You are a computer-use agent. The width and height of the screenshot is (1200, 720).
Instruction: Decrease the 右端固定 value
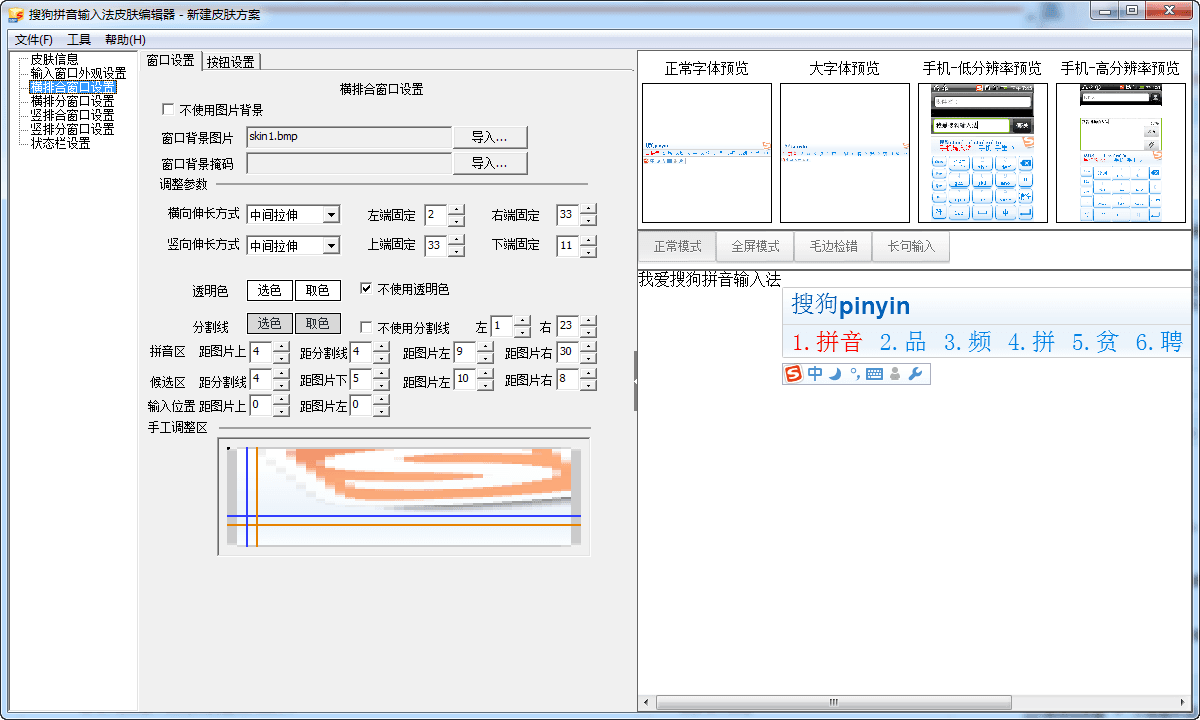[589, 221]
